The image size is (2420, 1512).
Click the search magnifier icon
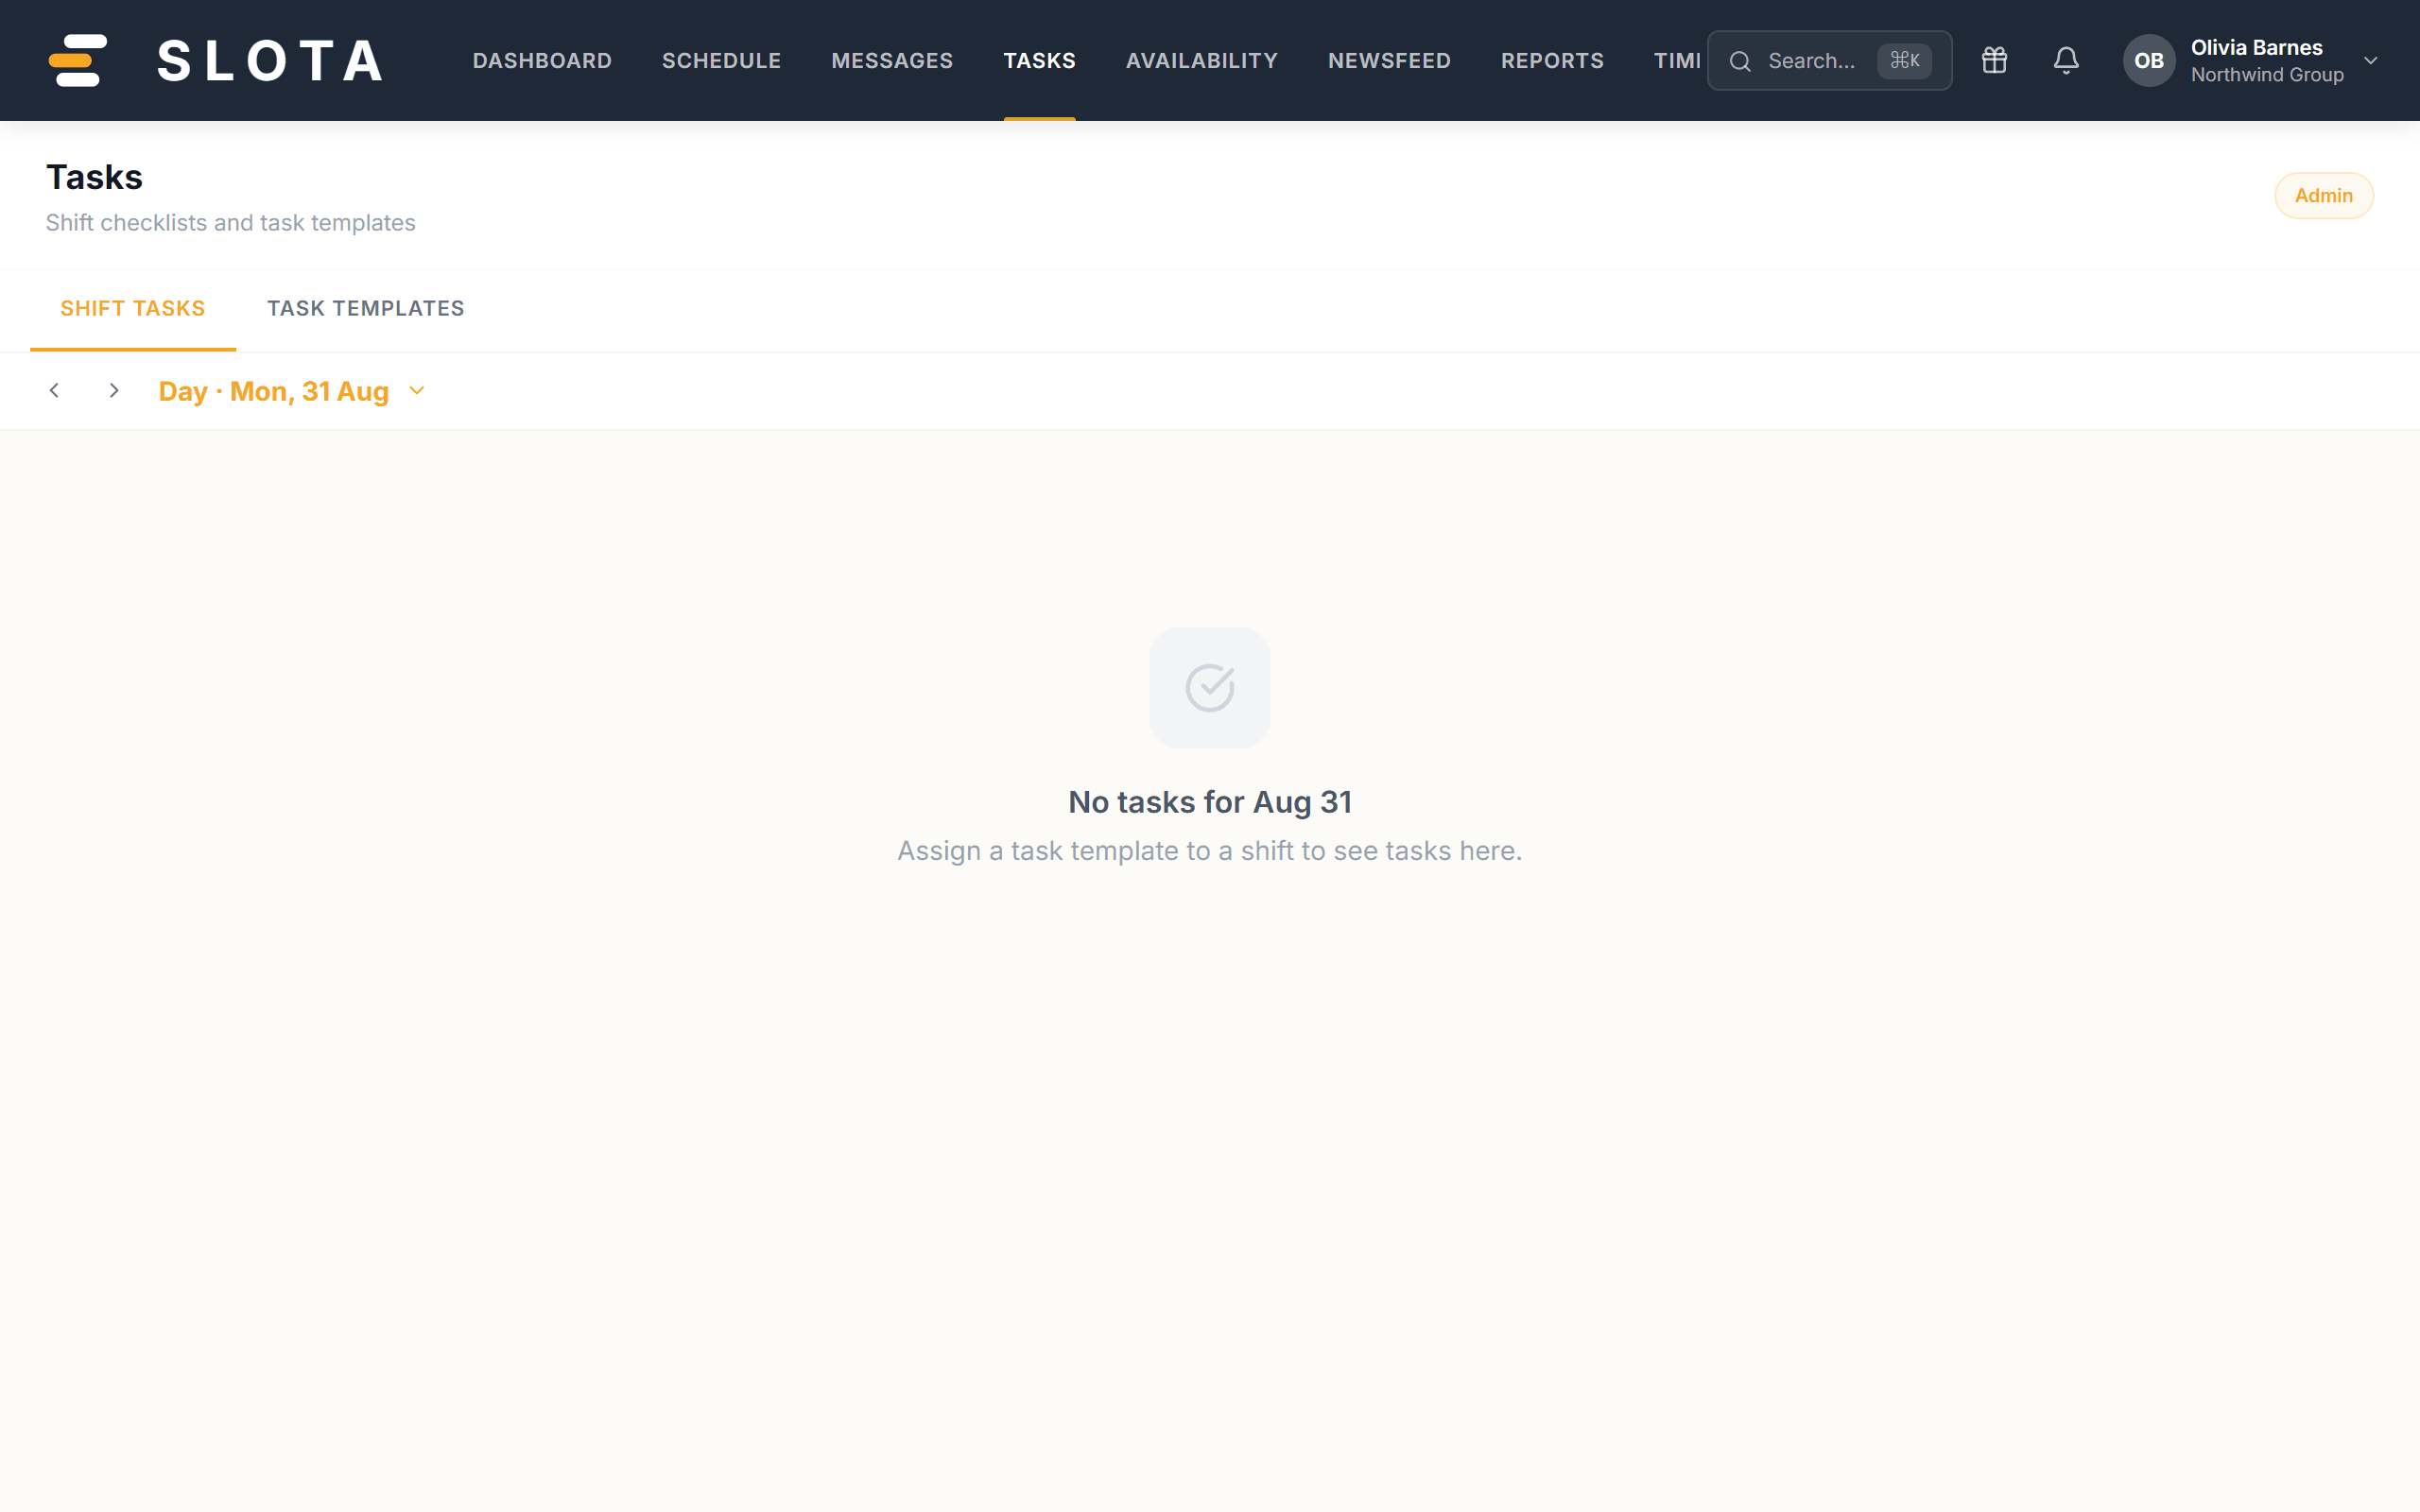1740,61
